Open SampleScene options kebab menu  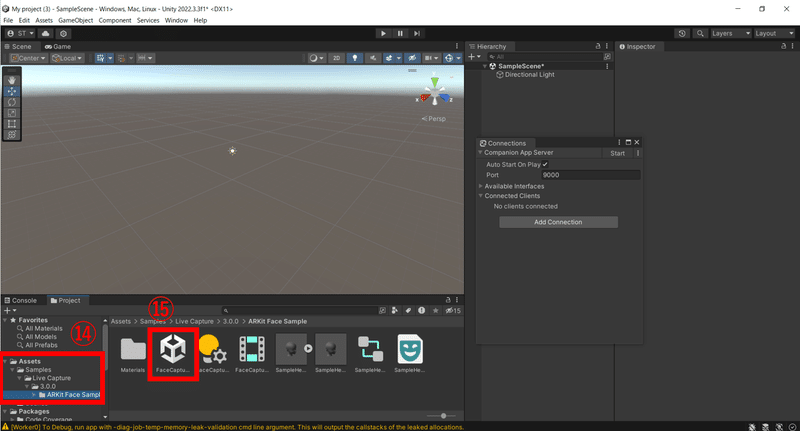[x=607, y=66]
